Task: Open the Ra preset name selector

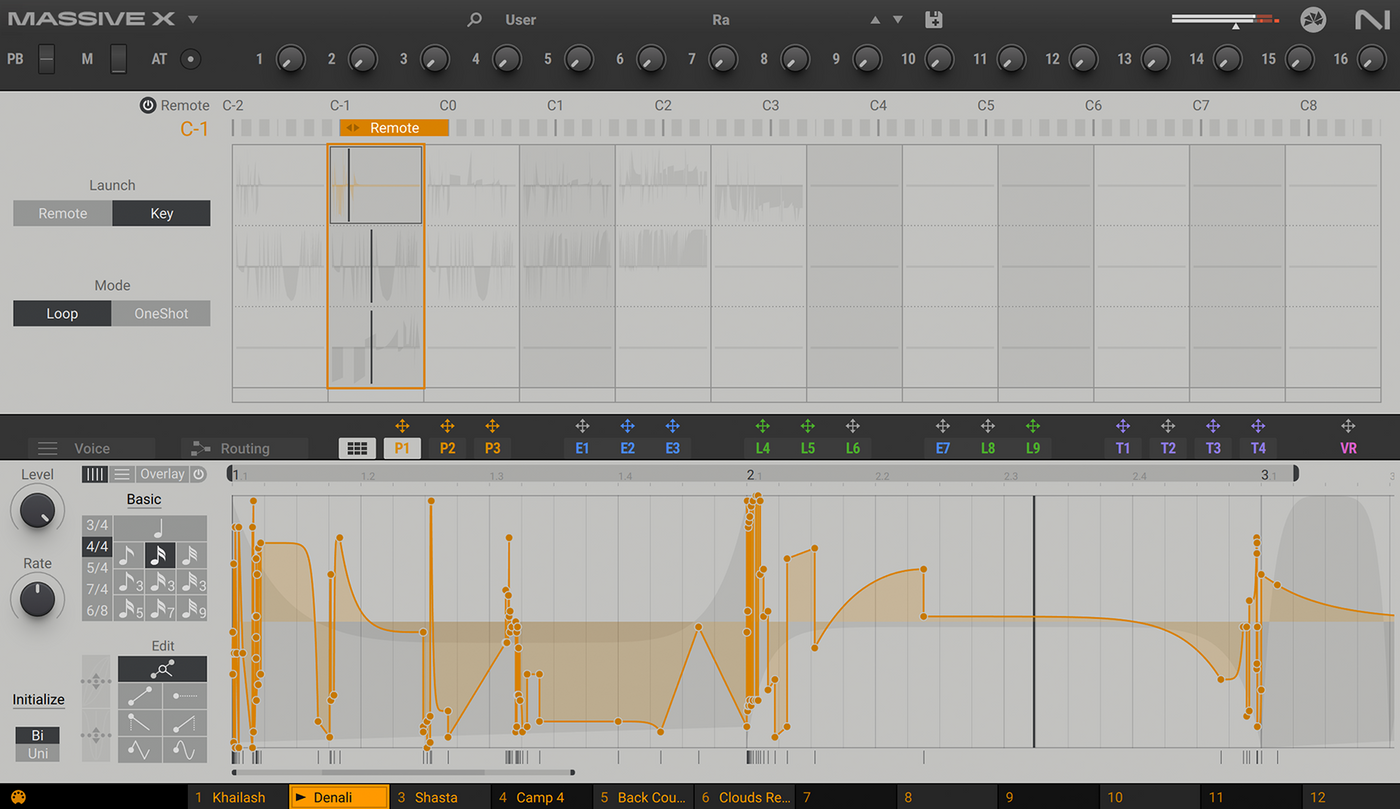Action: (x=721, y=20)
